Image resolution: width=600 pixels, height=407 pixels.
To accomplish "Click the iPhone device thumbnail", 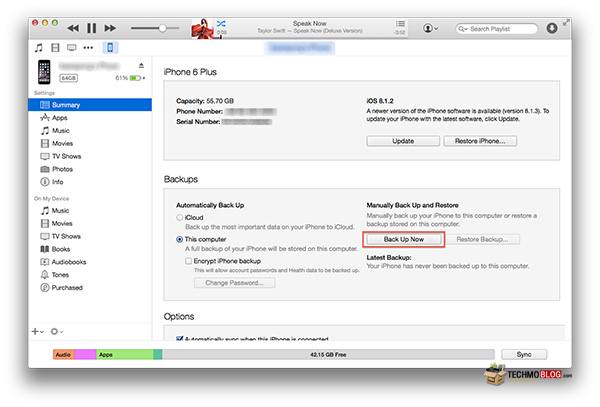I will pyautogui.click(x=44, y=72).
